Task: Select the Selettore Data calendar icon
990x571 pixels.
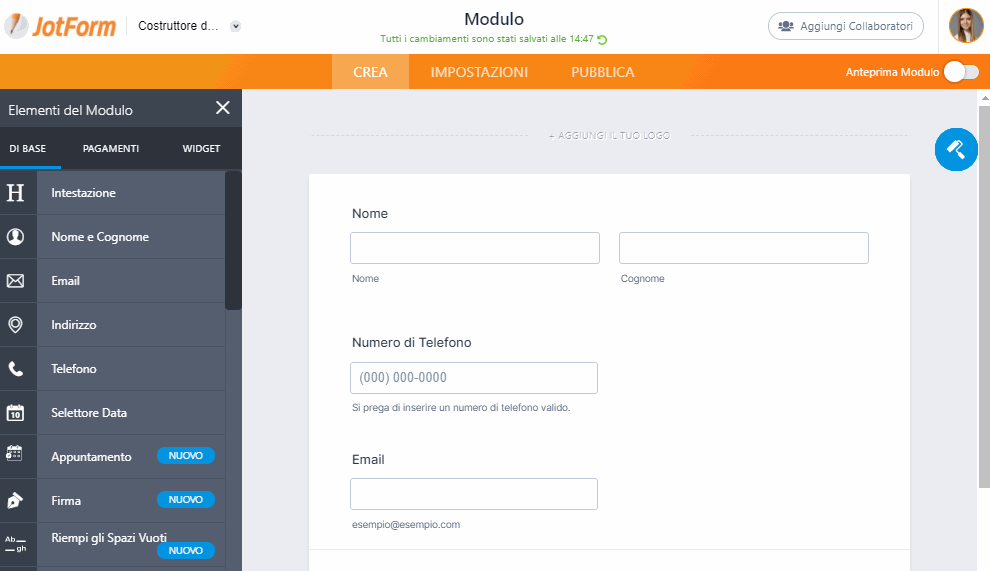Action: pos(16,413)
